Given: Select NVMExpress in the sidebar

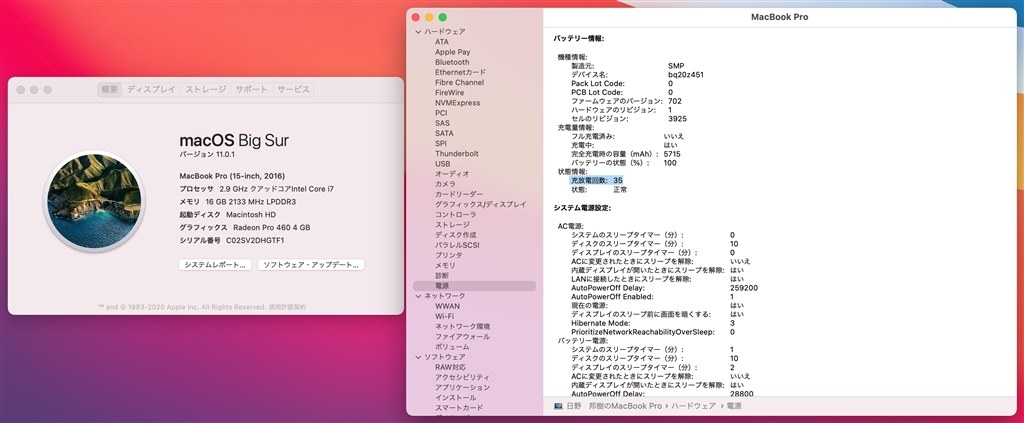Looking at the screenshot, I should 458,103.
